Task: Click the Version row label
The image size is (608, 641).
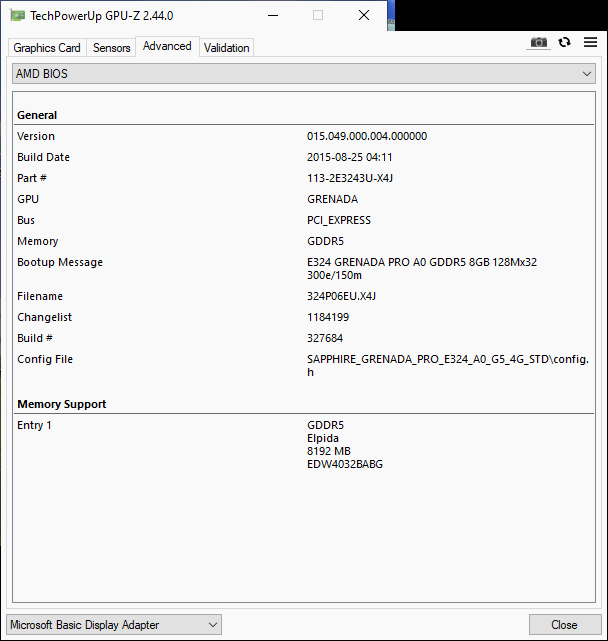Action: (36, 136)
